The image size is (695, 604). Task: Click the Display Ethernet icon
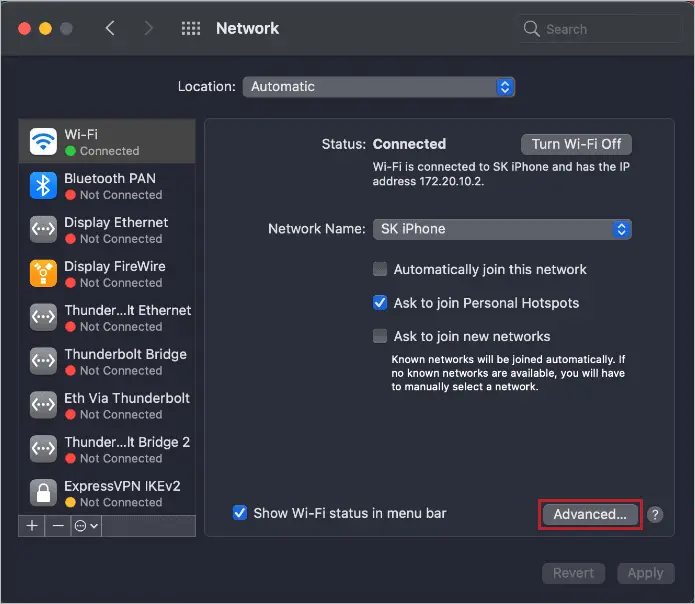tap(43, 230)
